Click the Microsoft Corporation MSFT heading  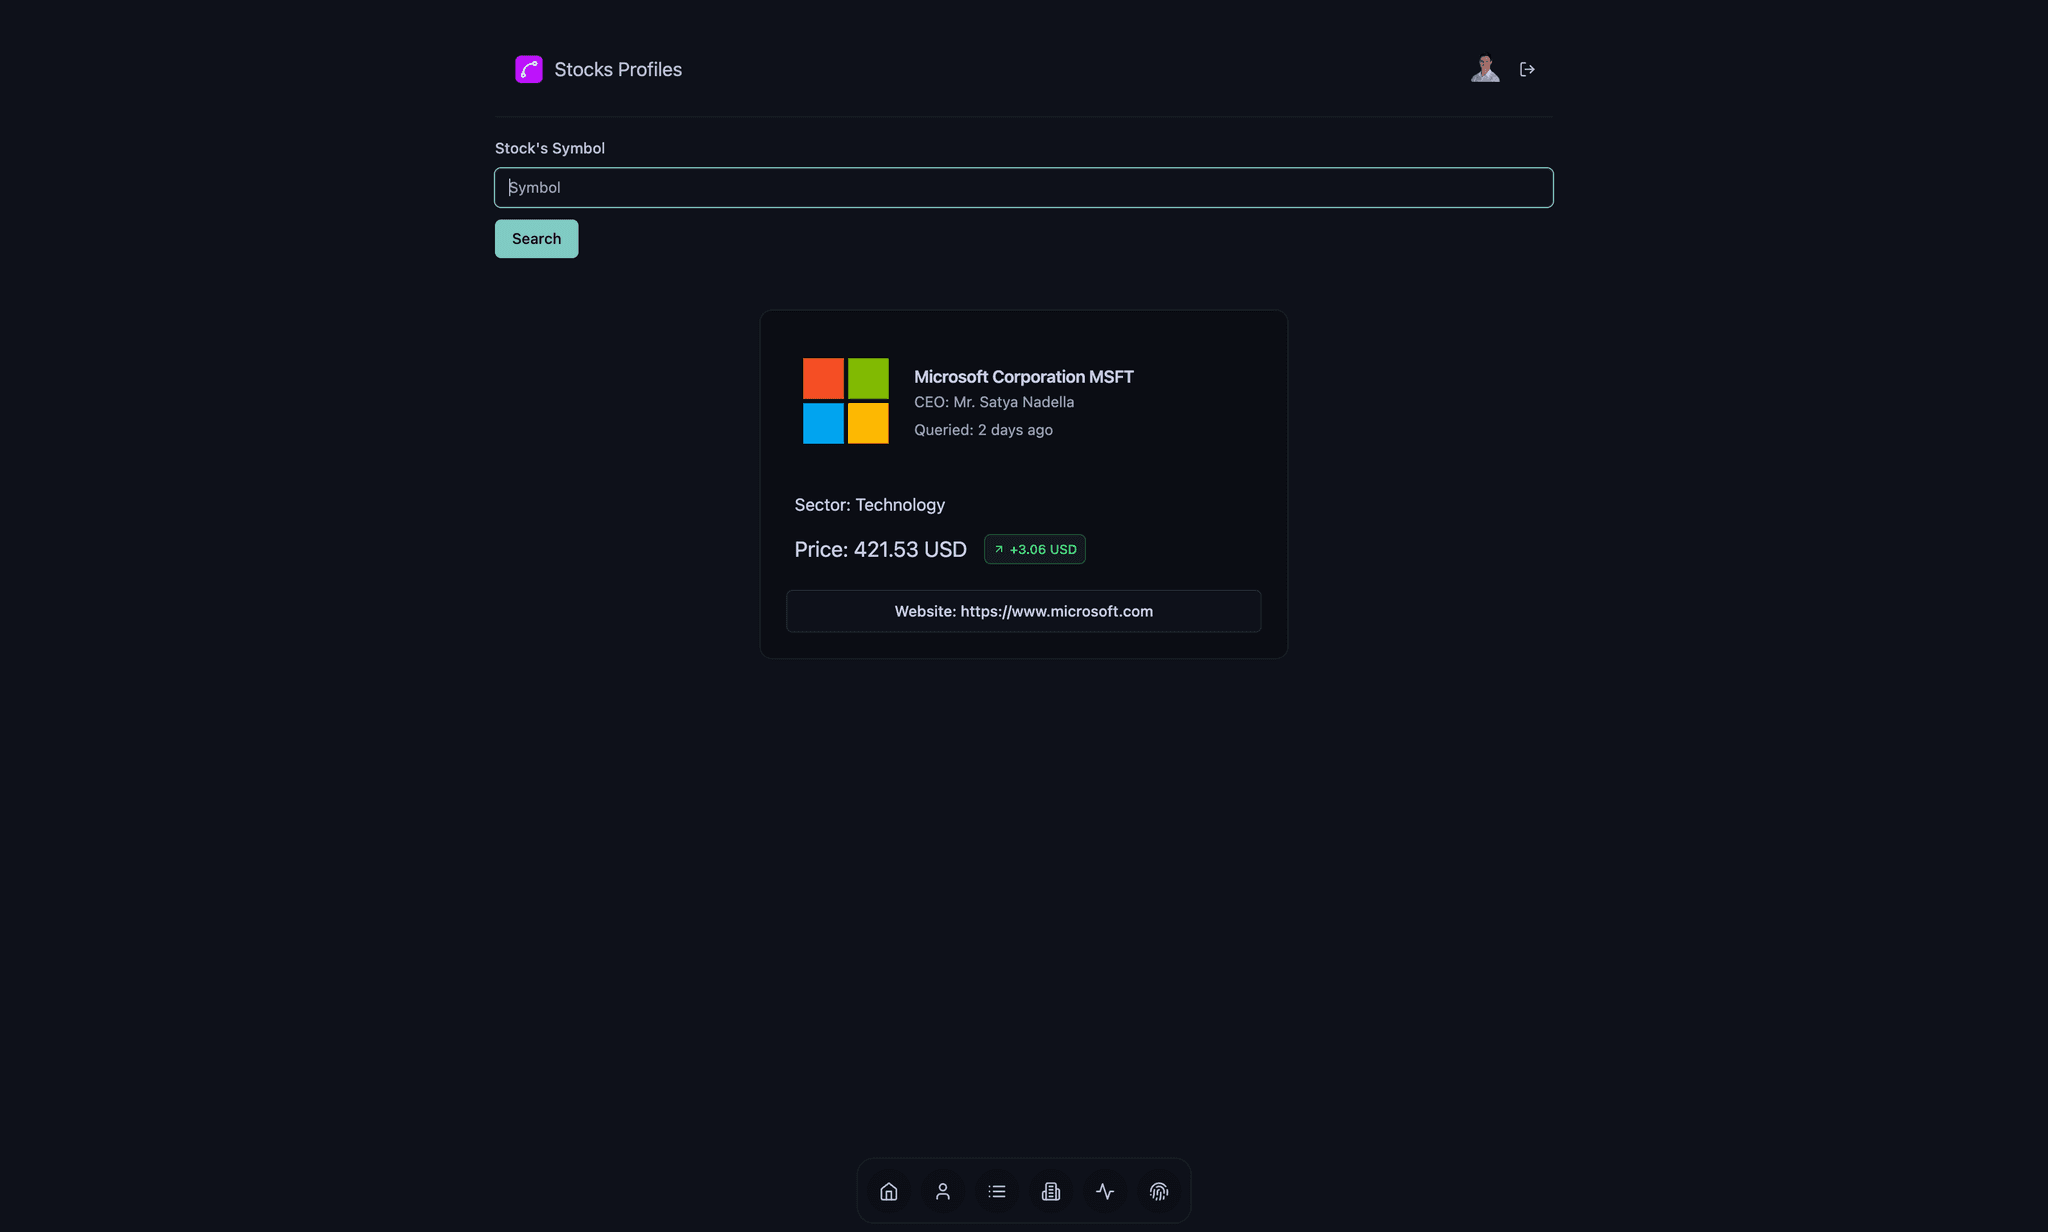1024,377
